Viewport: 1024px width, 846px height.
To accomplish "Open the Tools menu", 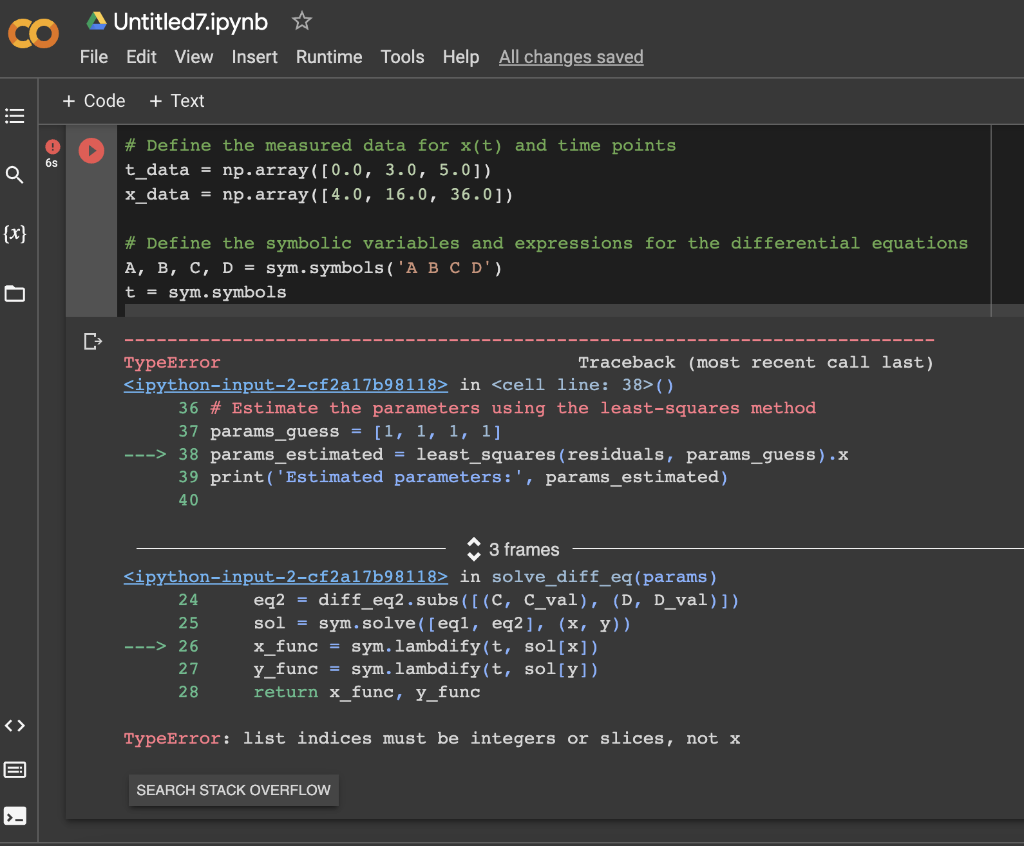I will pos(402,57).
